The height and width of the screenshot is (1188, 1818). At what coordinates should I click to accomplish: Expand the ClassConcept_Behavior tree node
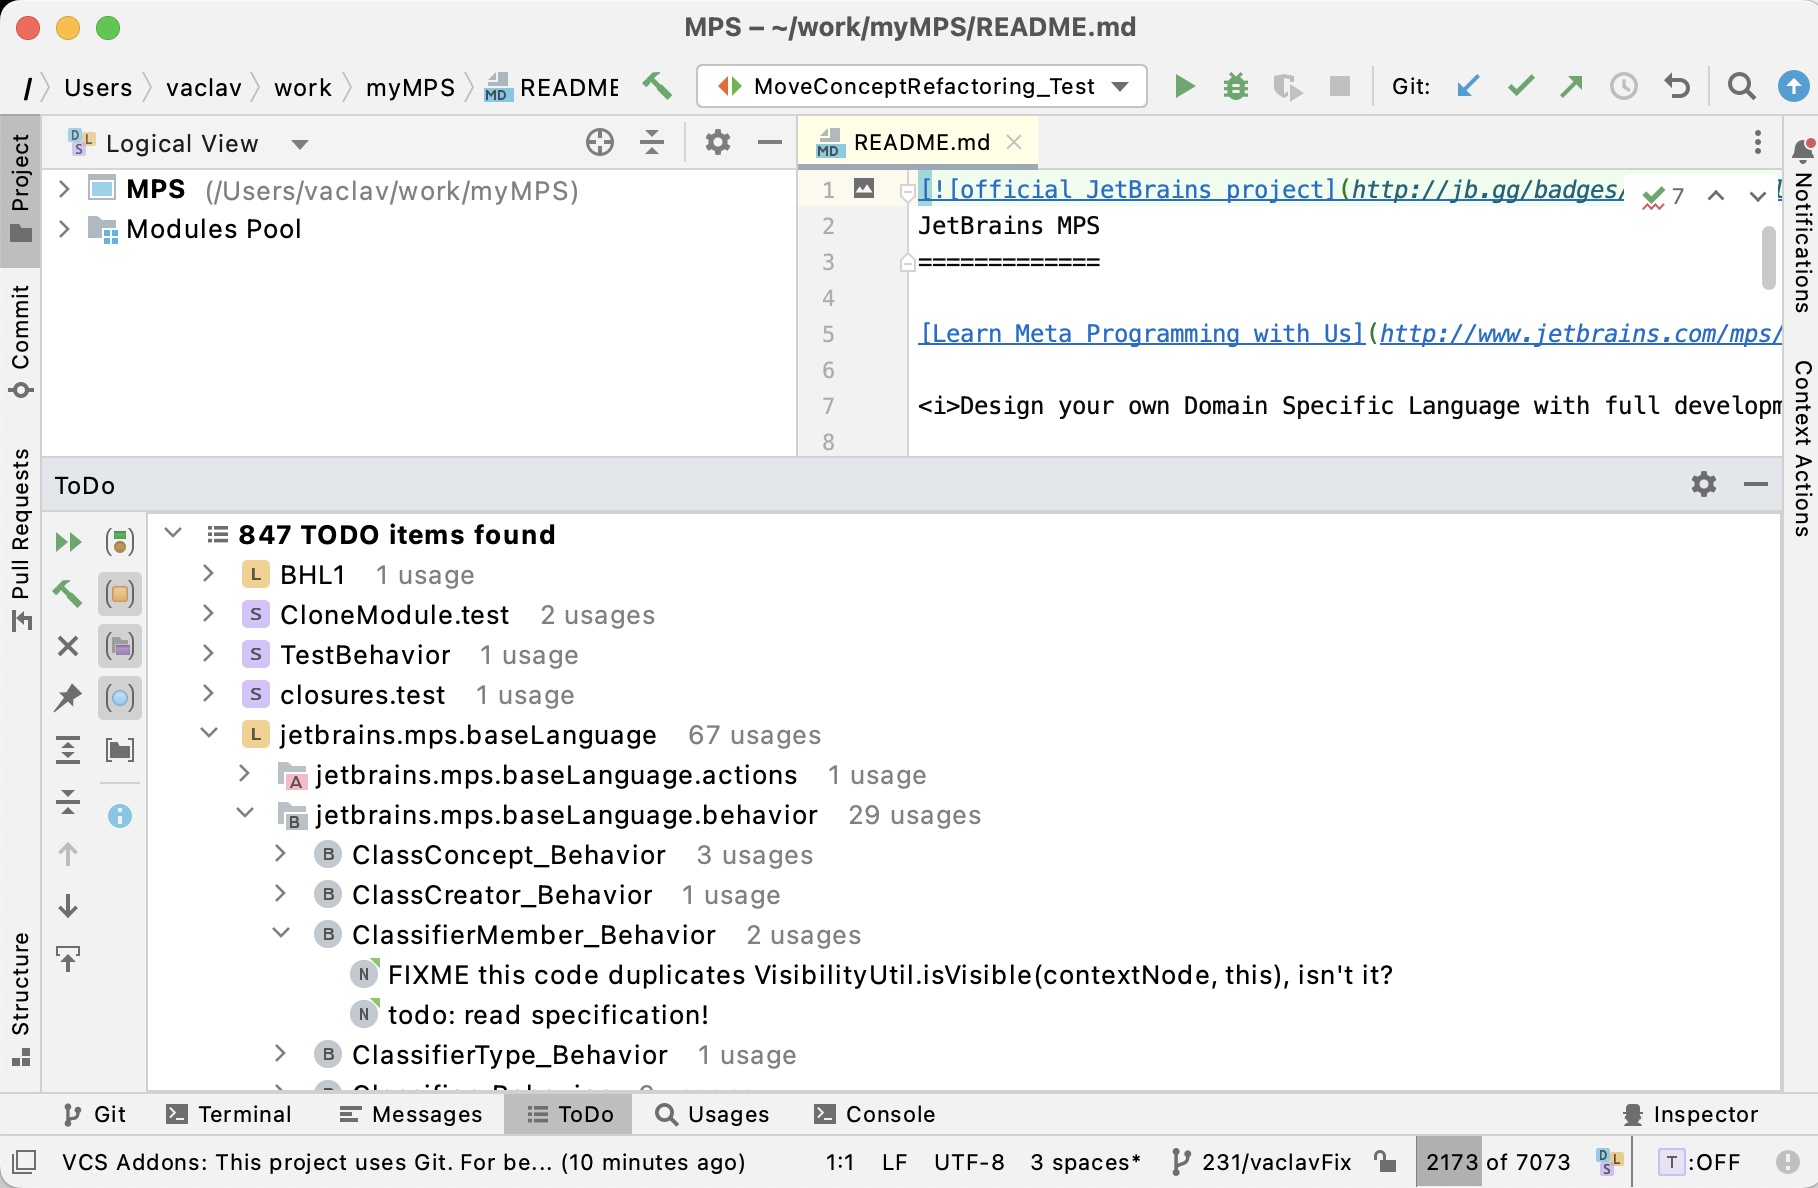point(281,855)
